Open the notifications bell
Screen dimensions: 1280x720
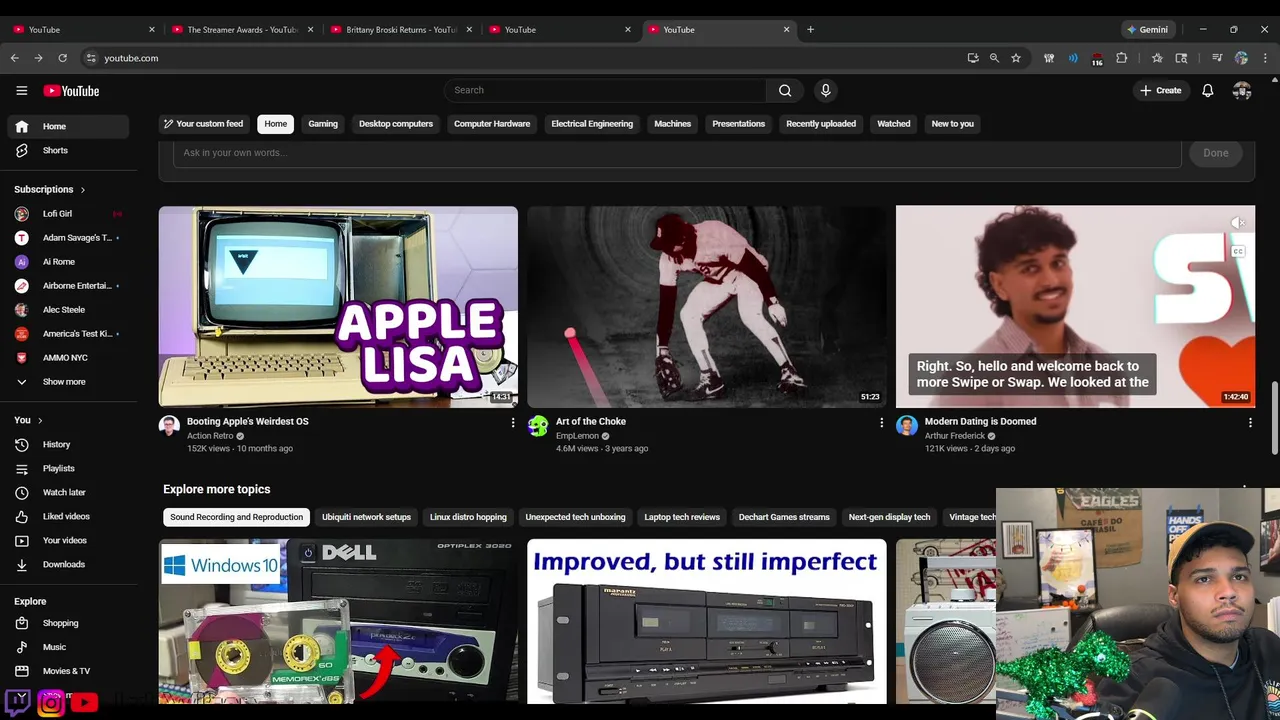coord(1208,90)
